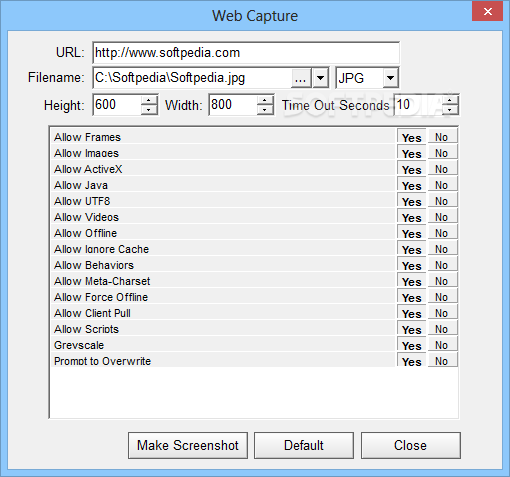
Task: Click the Width value field
Action: pyautogui.click(x=233, y=105)
